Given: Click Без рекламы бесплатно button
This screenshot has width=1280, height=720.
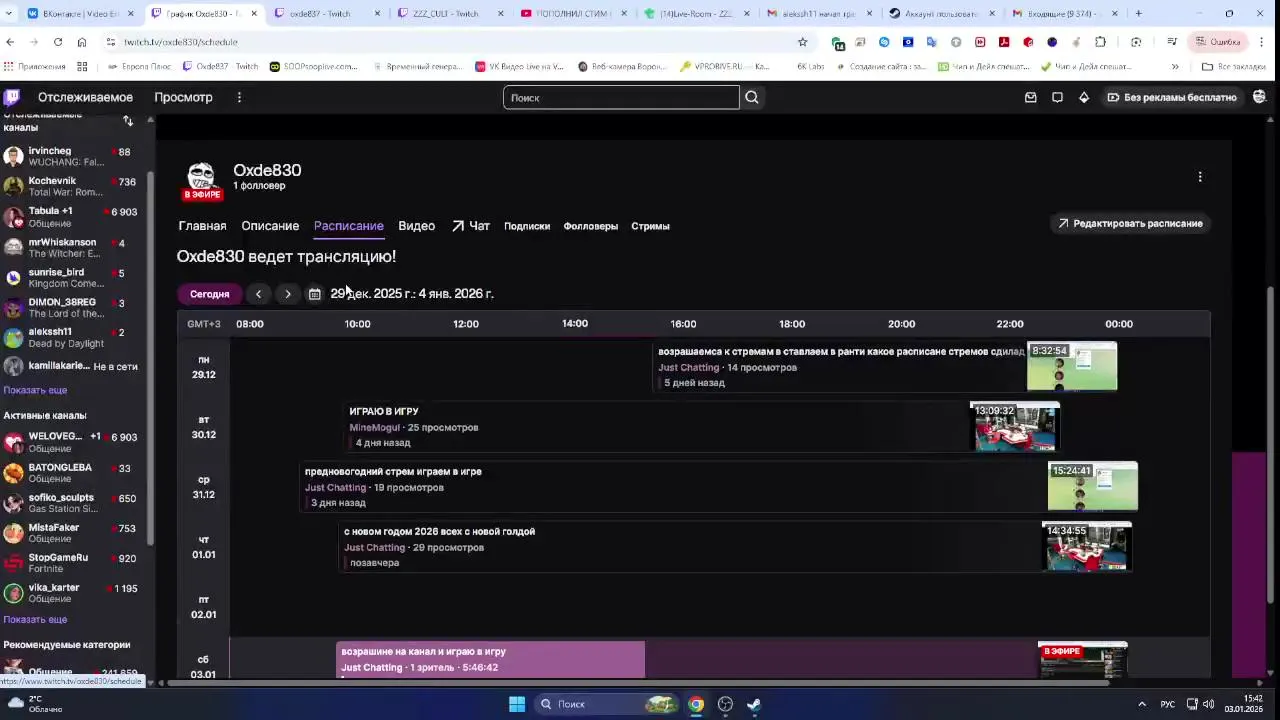Looking at the screenshot, I should coord(1172,97).
